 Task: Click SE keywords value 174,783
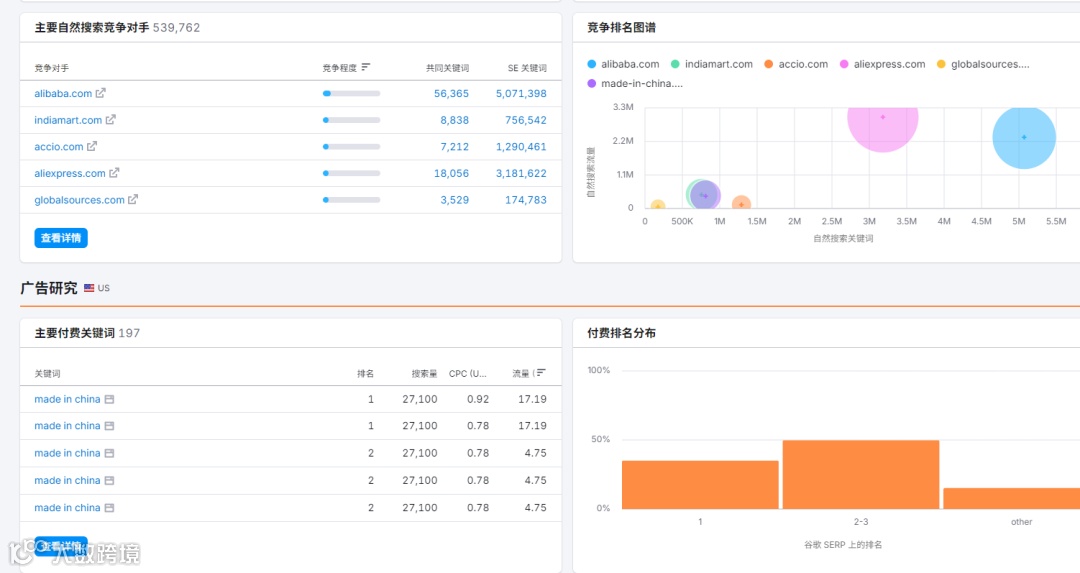point(526,200)
